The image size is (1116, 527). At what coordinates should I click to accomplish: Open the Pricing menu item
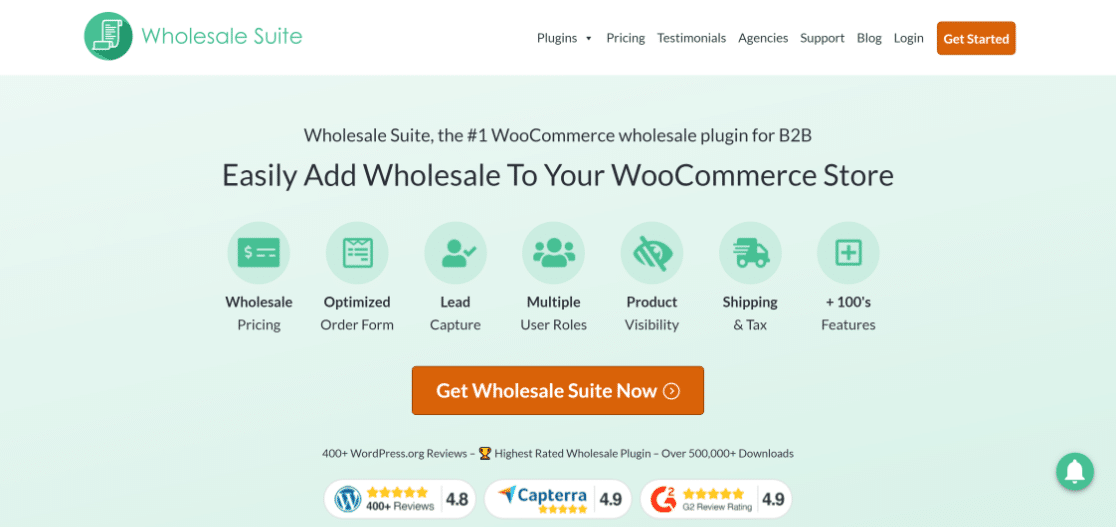(626, 38)
